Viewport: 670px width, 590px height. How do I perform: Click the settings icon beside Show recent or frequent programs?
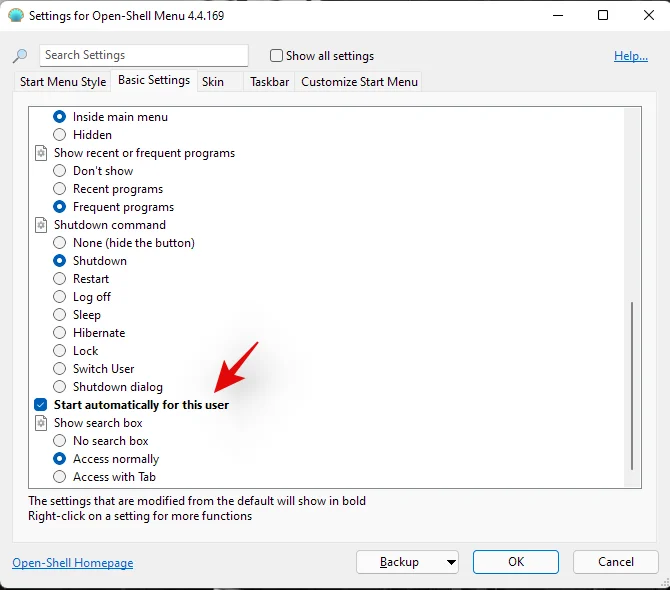[x=41, y=153]
